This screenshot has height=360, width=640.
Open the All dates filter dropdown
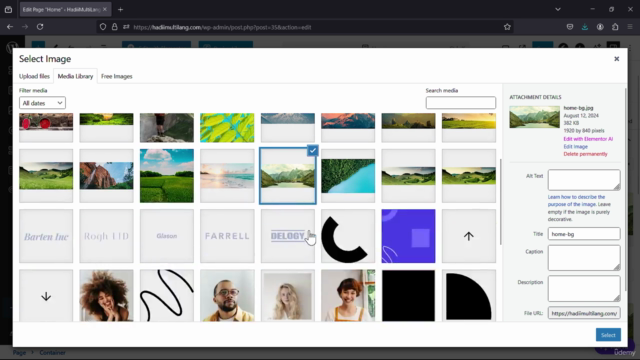[42, 103]
